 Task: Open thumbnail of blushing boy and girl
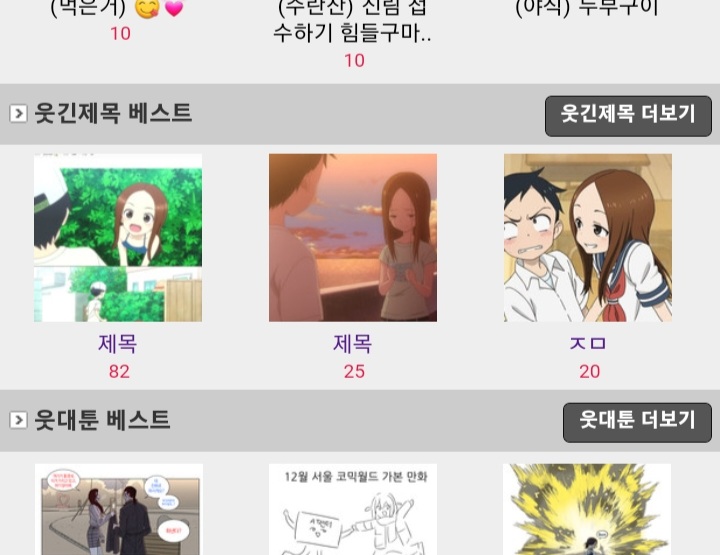click(x=588, y=238)
